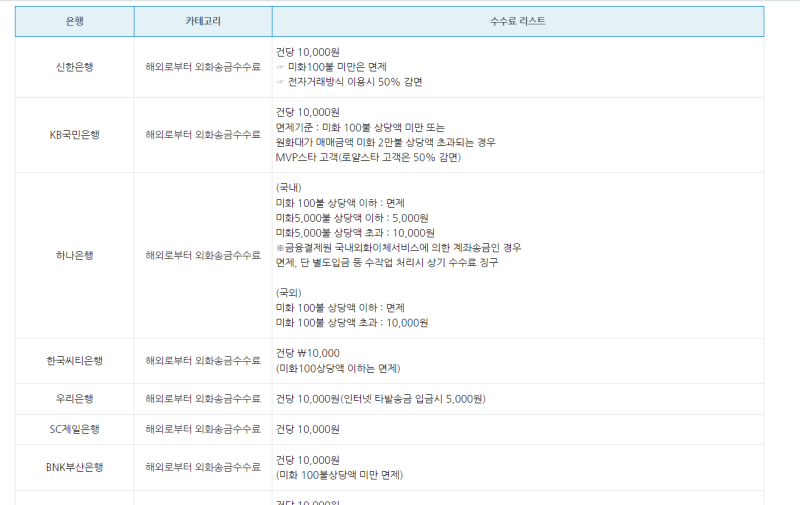Screen dimensions: 800x505
Task: Click 해외로부터 외화송금수수료 in KB국민은행 row
Action: pyautogui.click(x=203, y=135)
